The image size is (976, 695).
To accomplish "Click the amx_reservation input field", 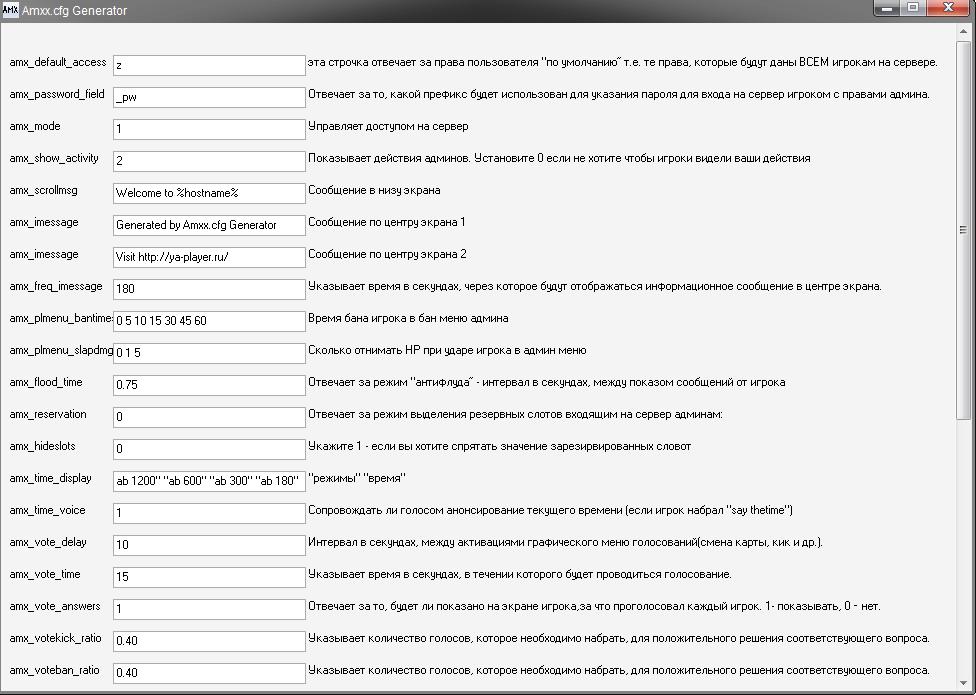I will 209,417.
